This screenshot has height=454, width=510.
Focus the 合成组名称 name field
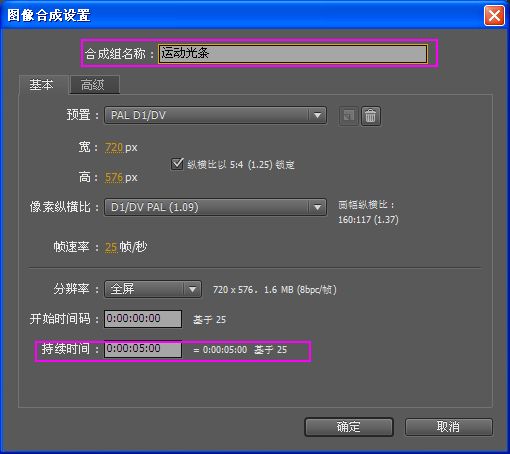tap(292, 54)
